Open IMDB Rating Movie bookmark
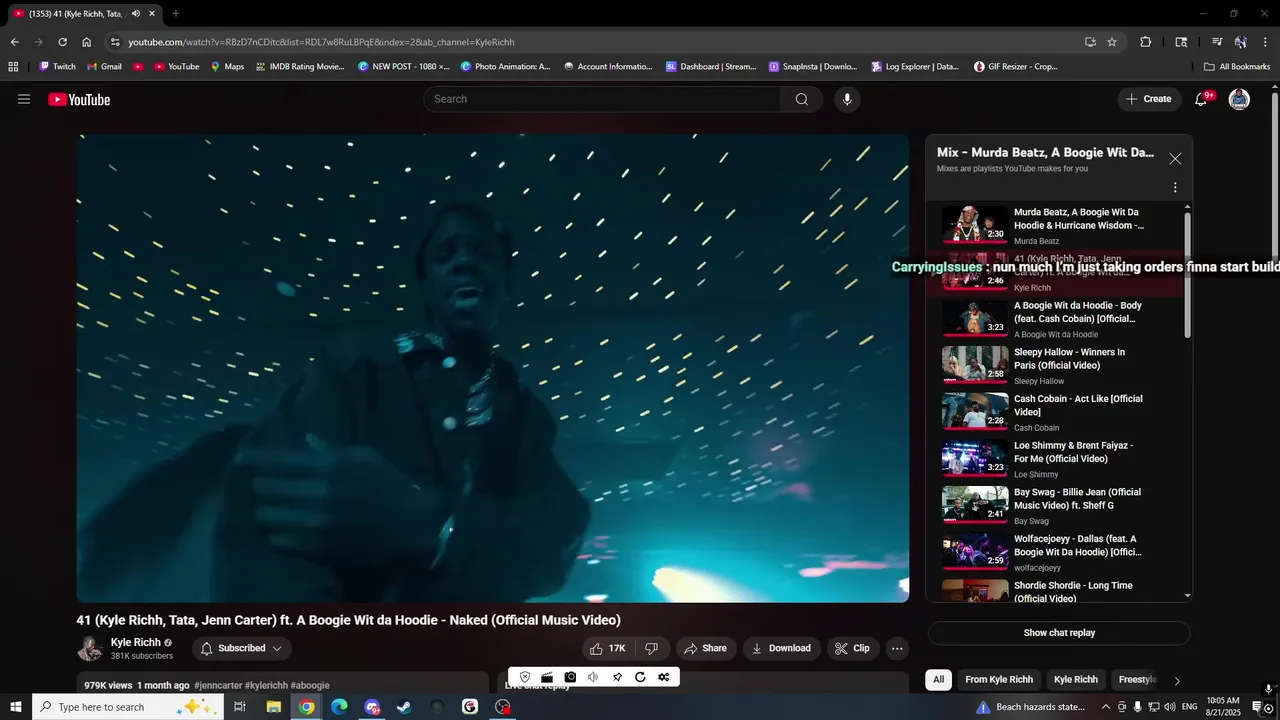The width and height of the screenshot is (1280, 720). pyautogui.click(x=299, y=67)
